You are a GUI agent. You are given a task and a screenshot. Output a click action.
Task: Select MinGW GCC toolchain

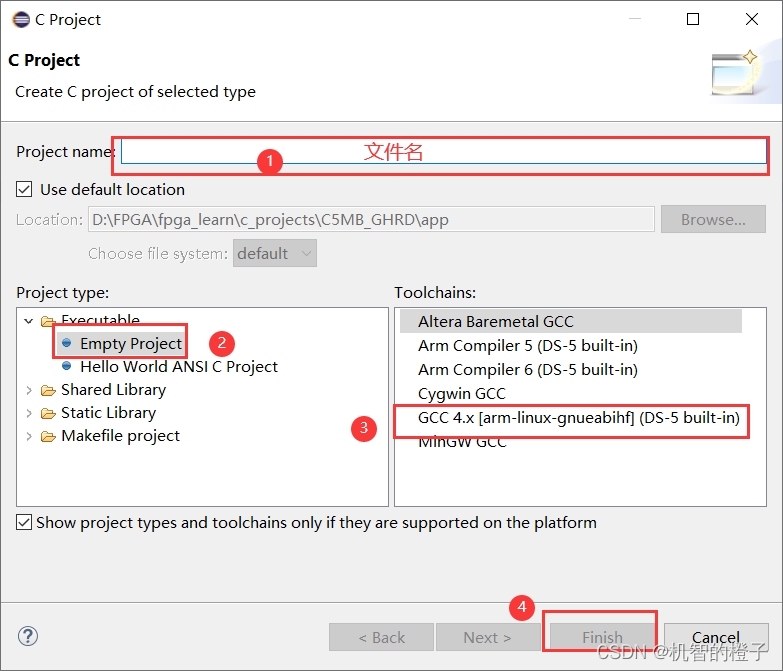coord(462,442)
